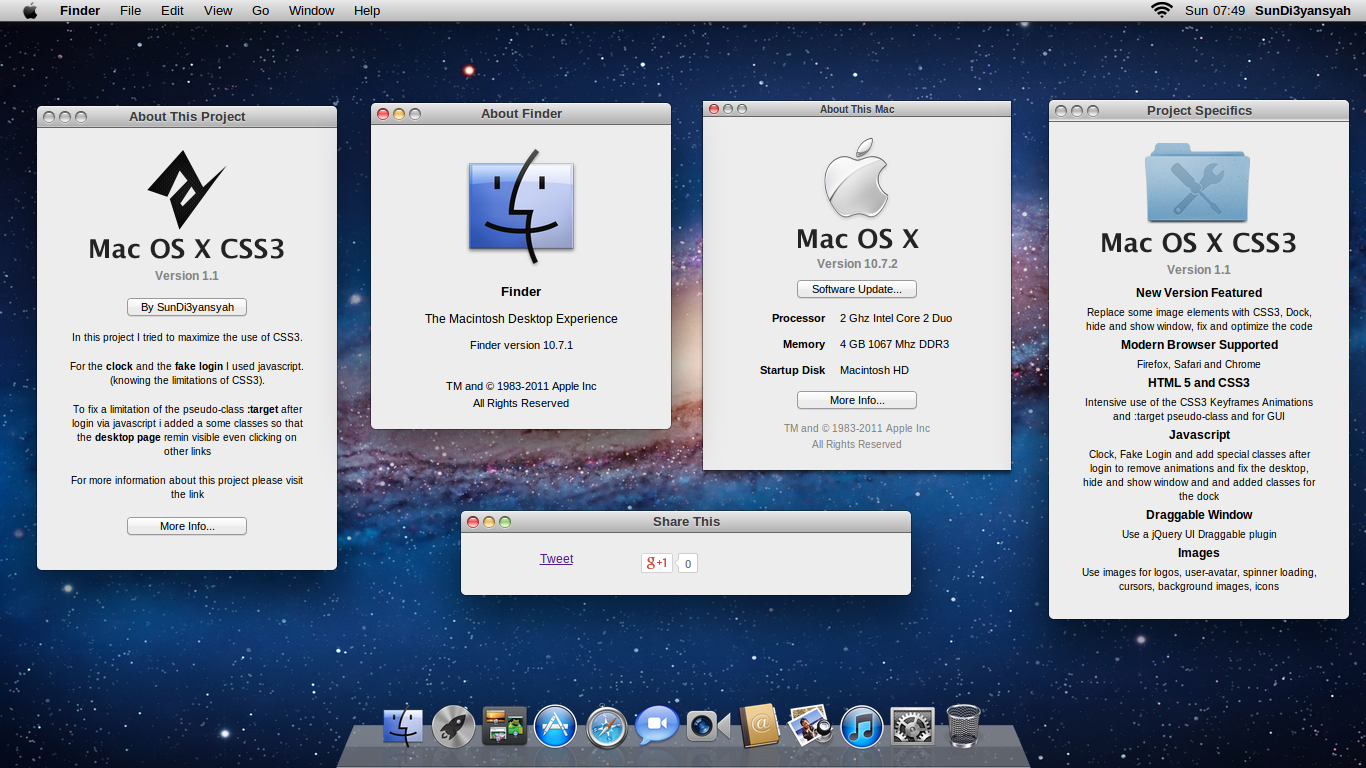Zoom the About Finder window
This screenshot has width=1366, height=768.
[415, 114]
